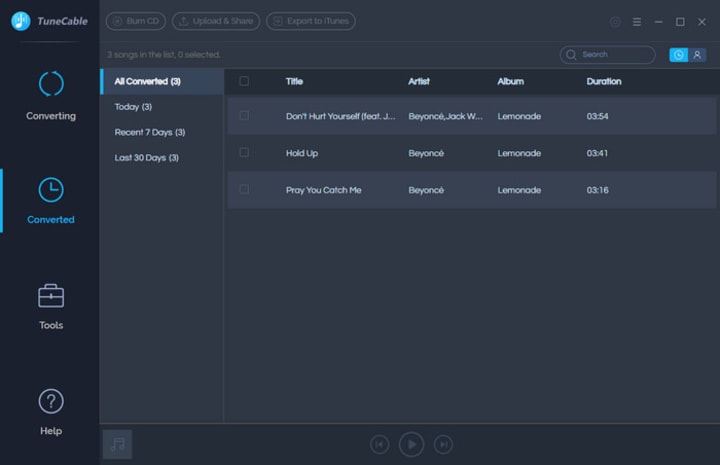720x465 pixels.
Task: Click the Burn CD button
Action: [x=136, y=21]
